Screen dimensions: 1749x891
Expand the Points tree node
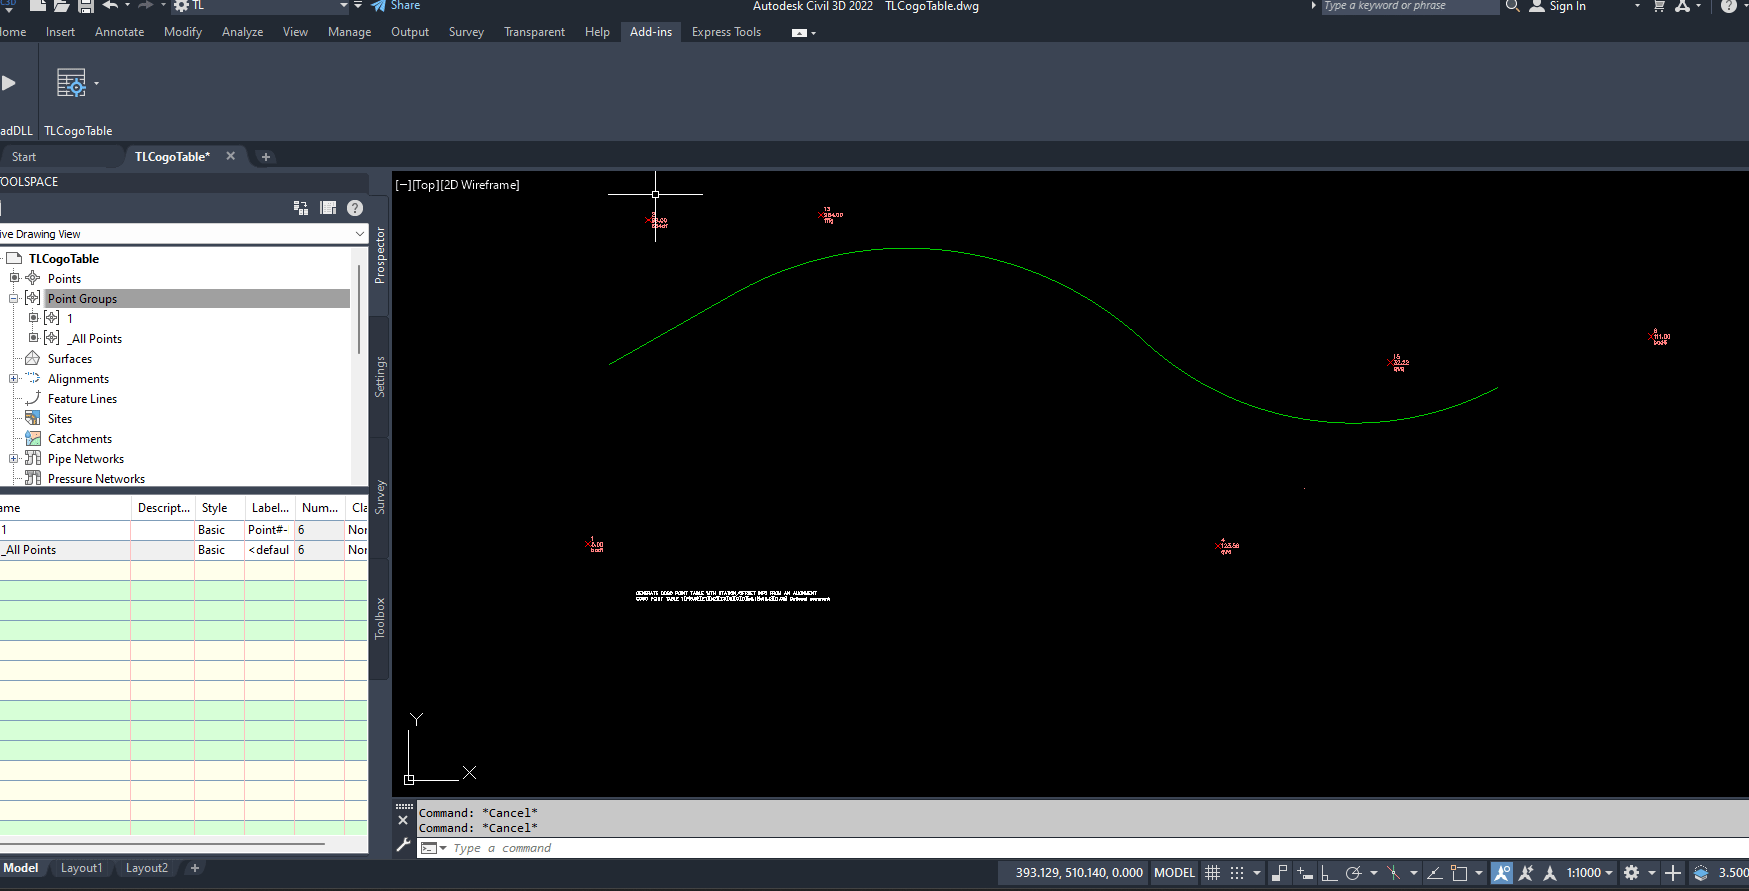14,278
